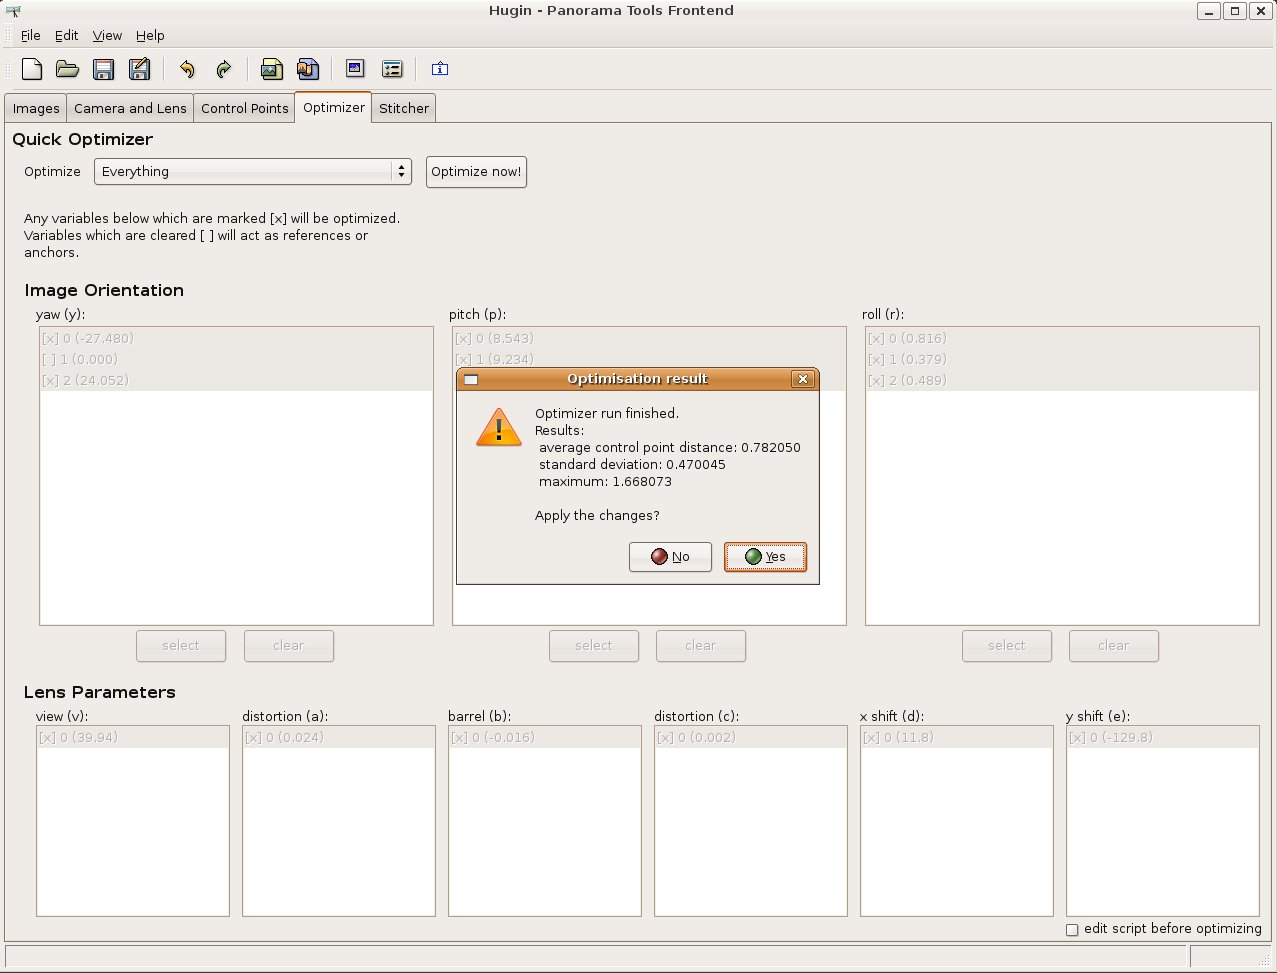This screenshot has height=973, width=1277.
Task: Select the Optimizer tab
Action: tap(334, 107)
